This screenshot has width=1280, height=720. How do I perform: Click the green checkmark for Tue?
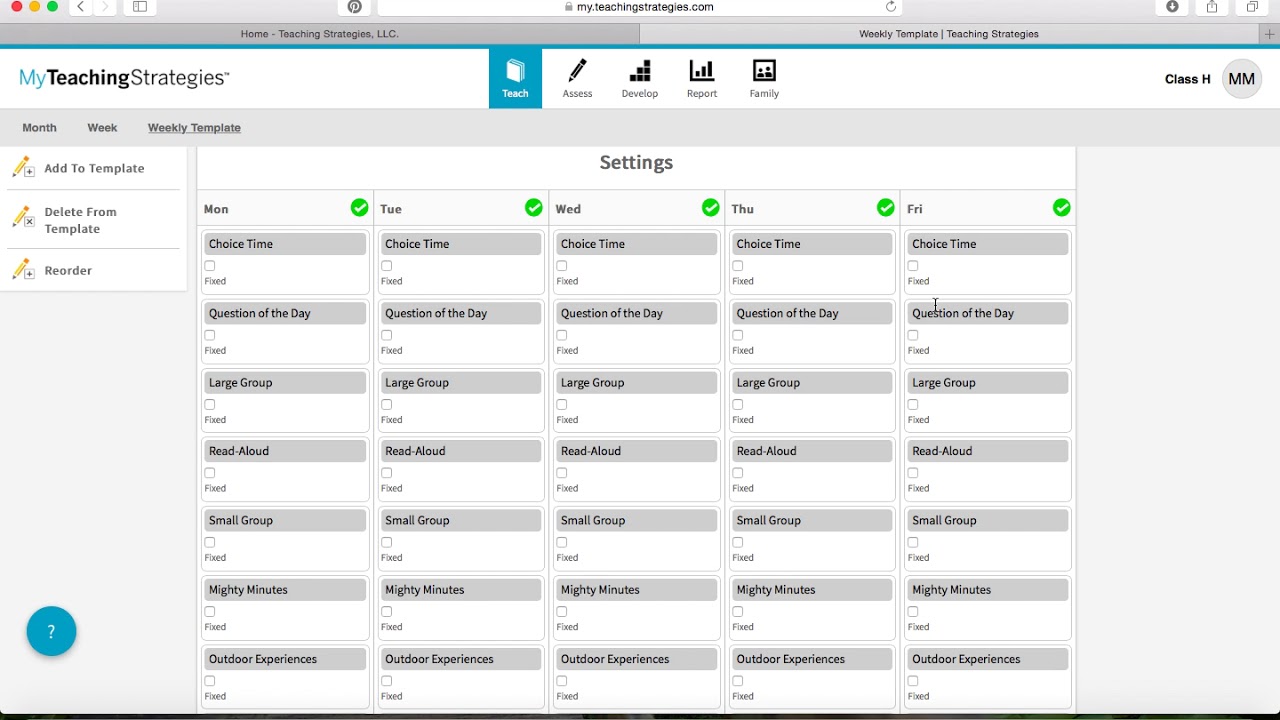(534, 207)
